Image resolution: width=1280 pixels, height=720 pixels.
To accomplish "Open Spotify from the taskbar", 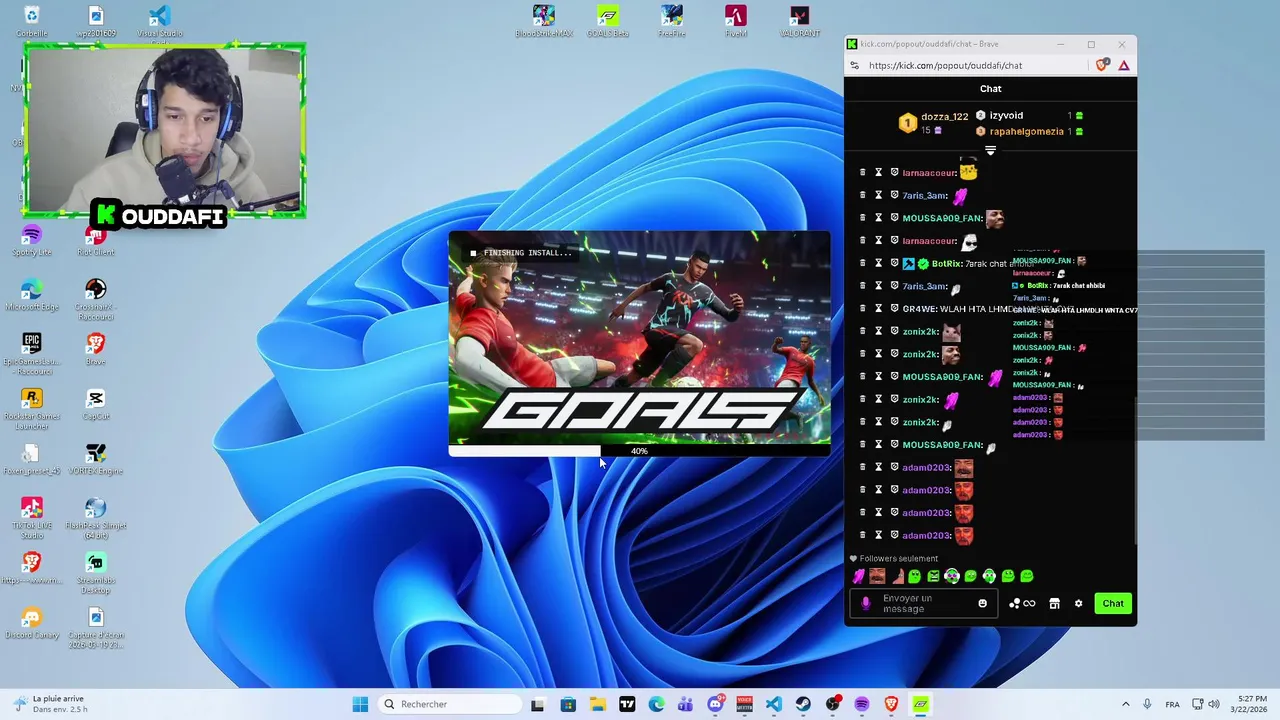I will point(862,704).
